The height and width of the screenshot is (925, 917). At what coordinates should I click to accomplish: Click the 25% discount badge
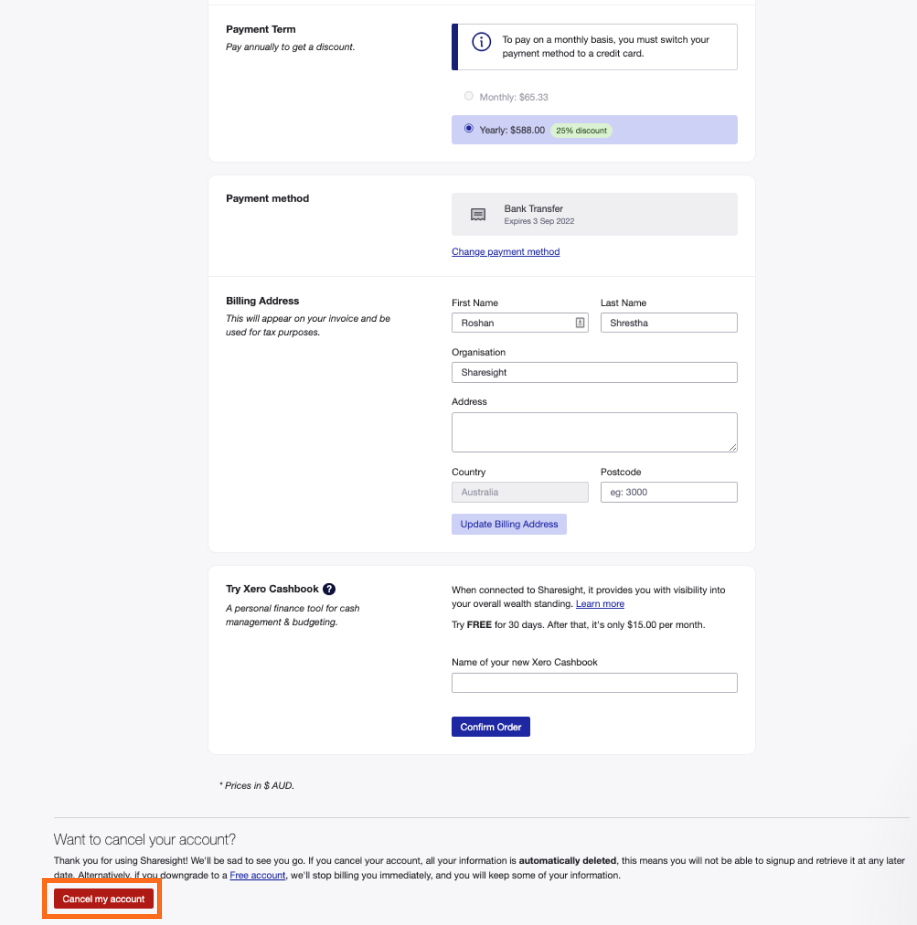coord(581,129)
